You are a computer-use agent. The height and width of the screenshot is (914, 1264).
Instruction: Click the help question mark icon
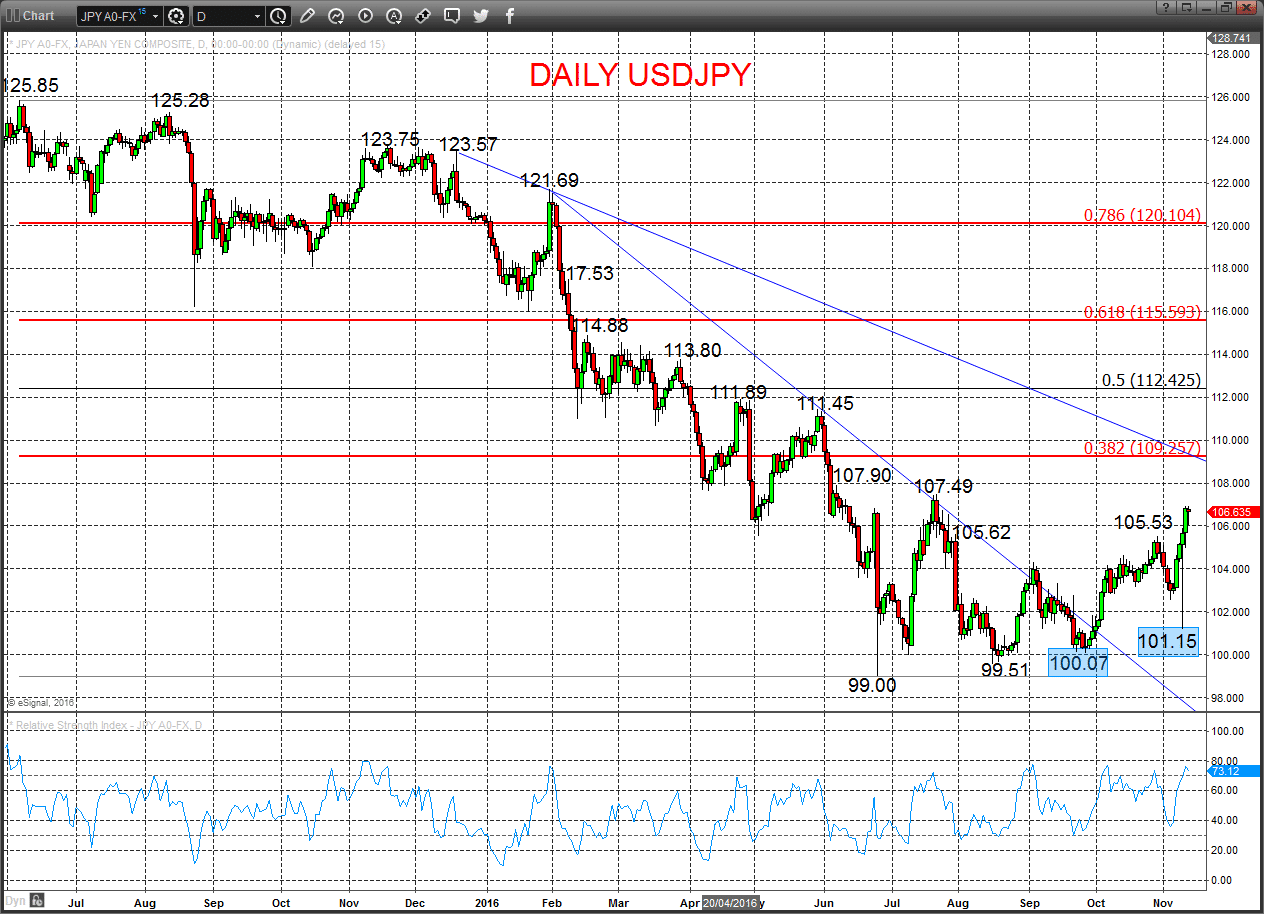[1167, 7]
